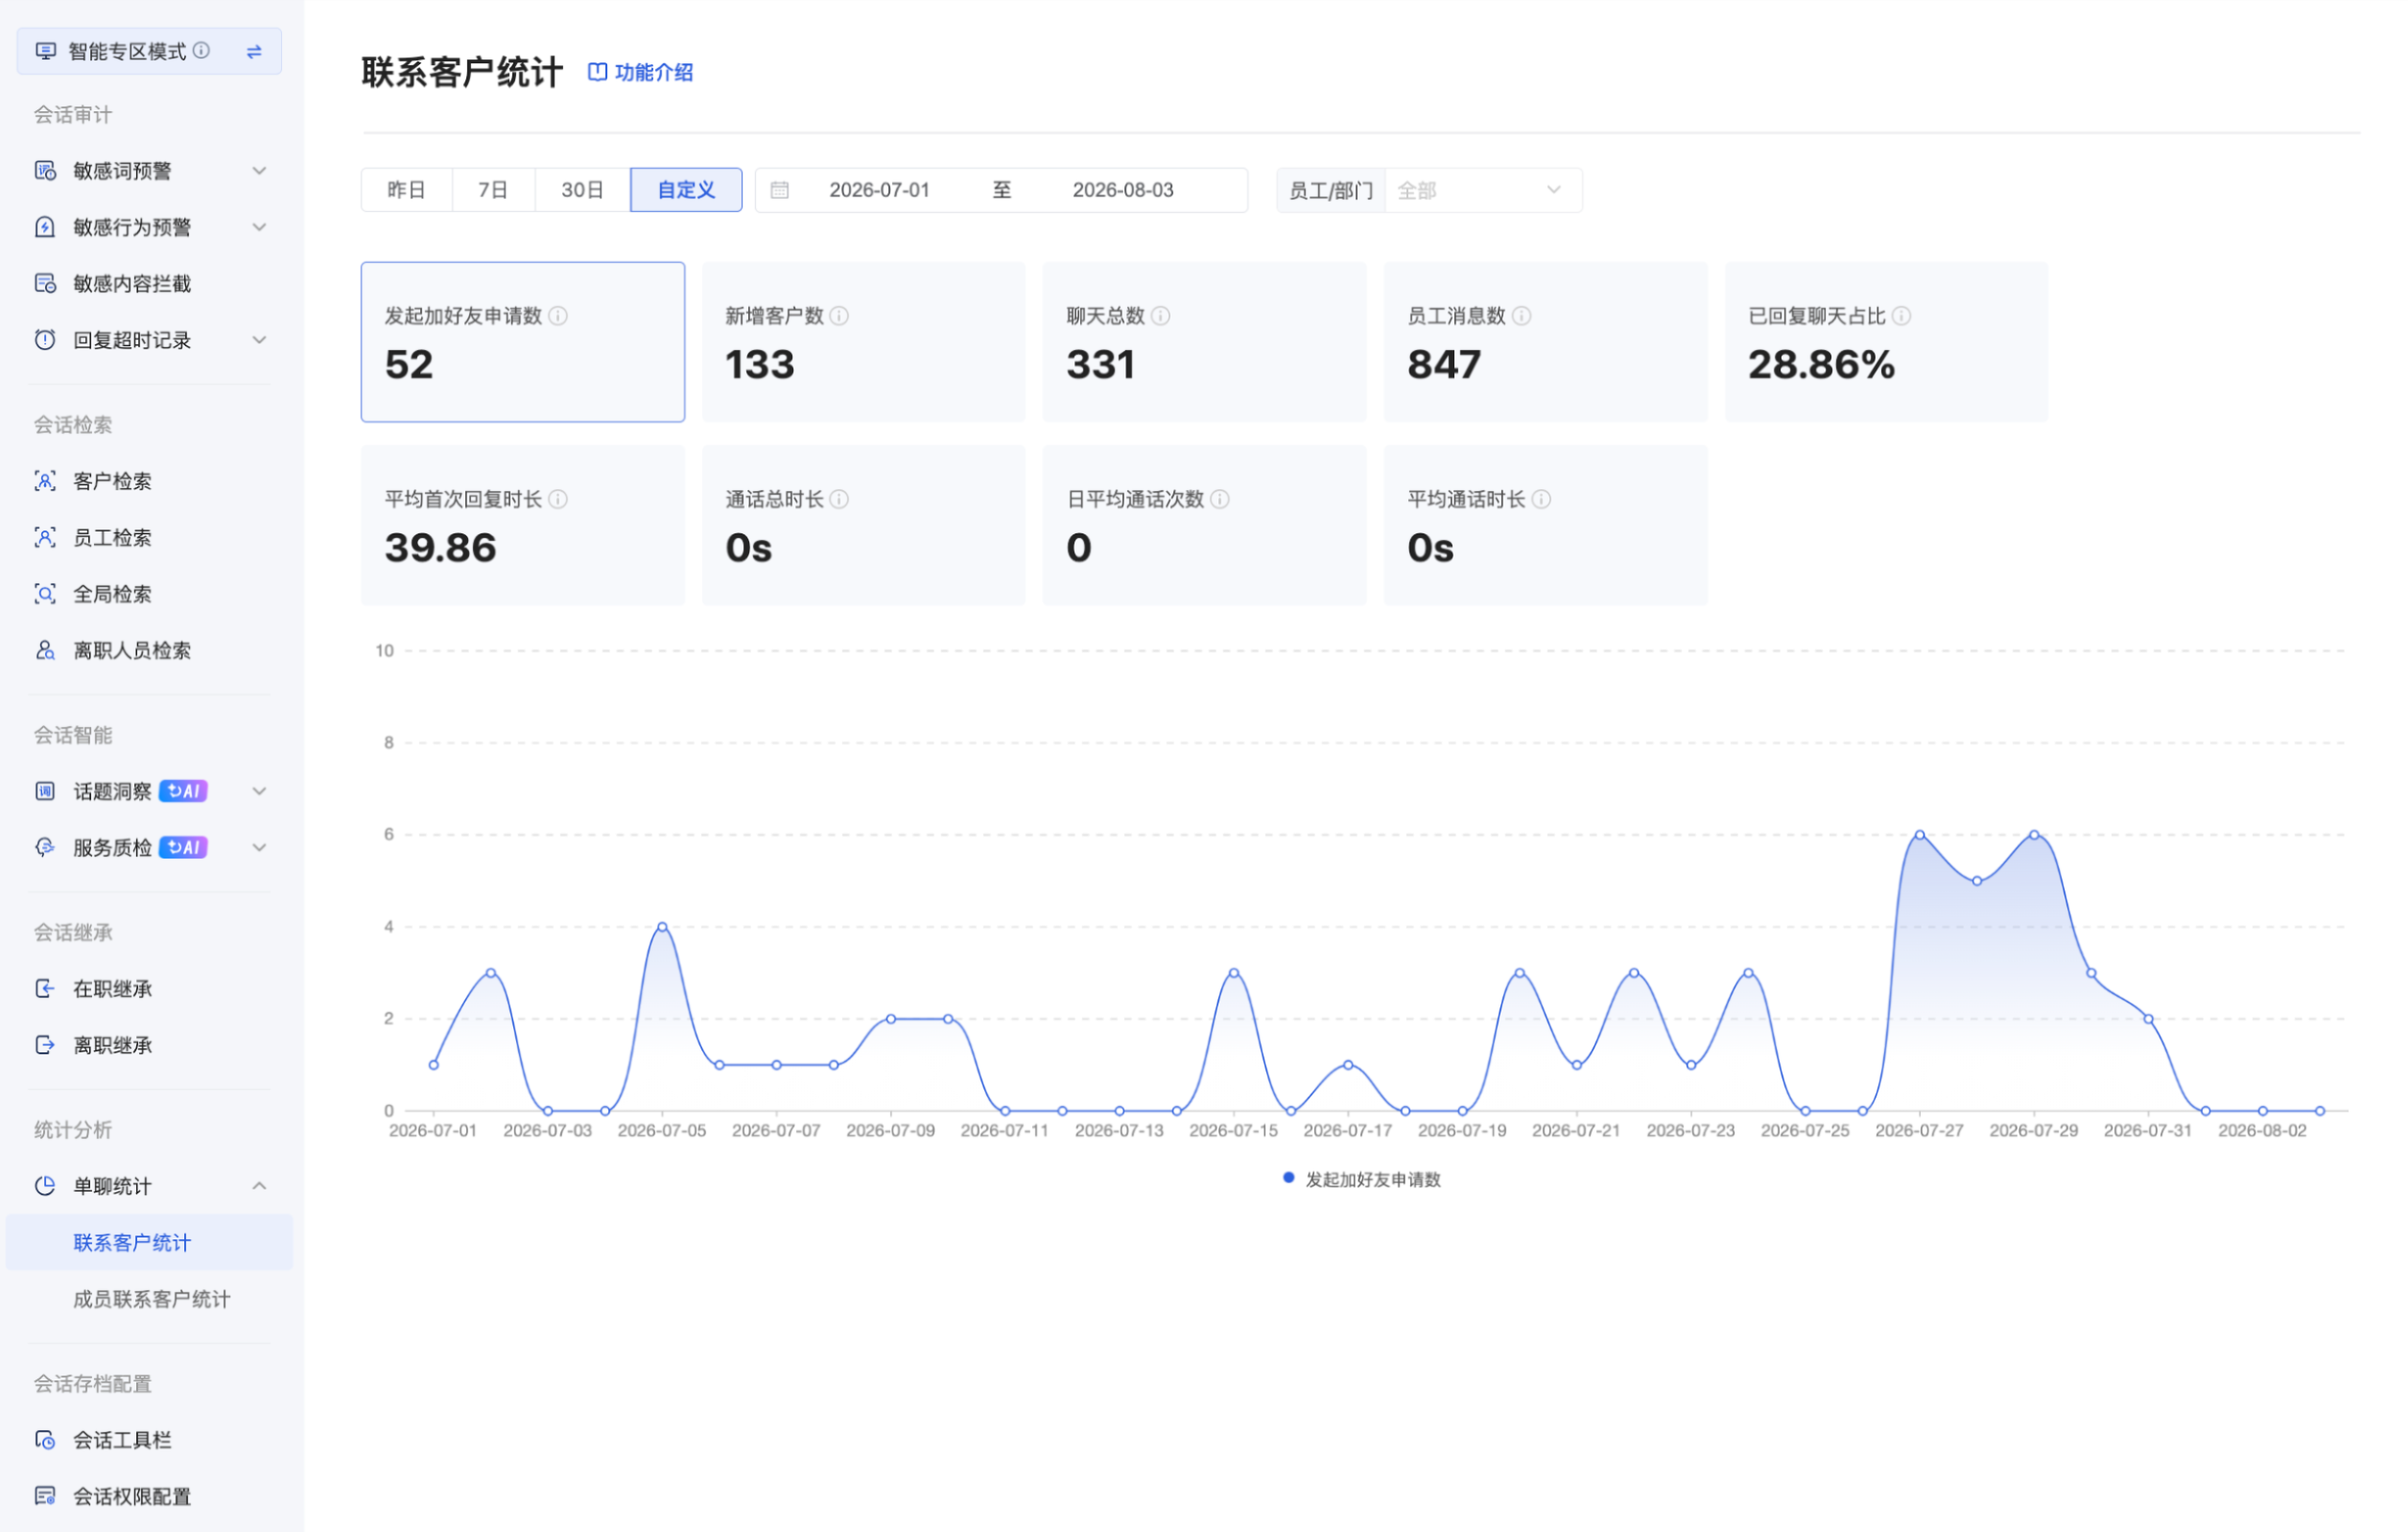This screenshot has width=2408, height=1532.
Task: Open the 功能介绍 link
Action: coord(641,72)
